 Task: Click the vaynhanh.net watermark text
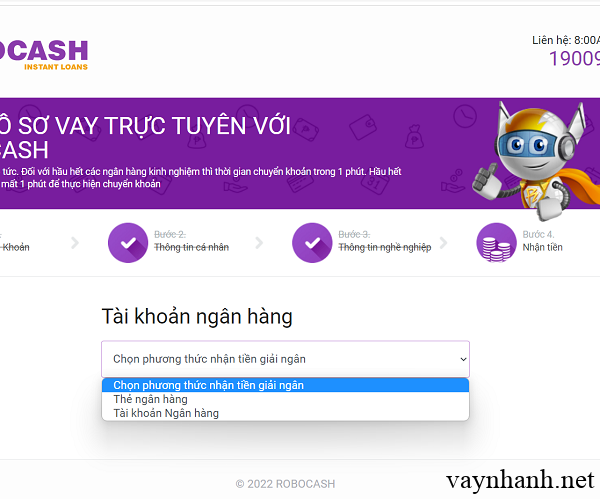(x=520, y=480)
